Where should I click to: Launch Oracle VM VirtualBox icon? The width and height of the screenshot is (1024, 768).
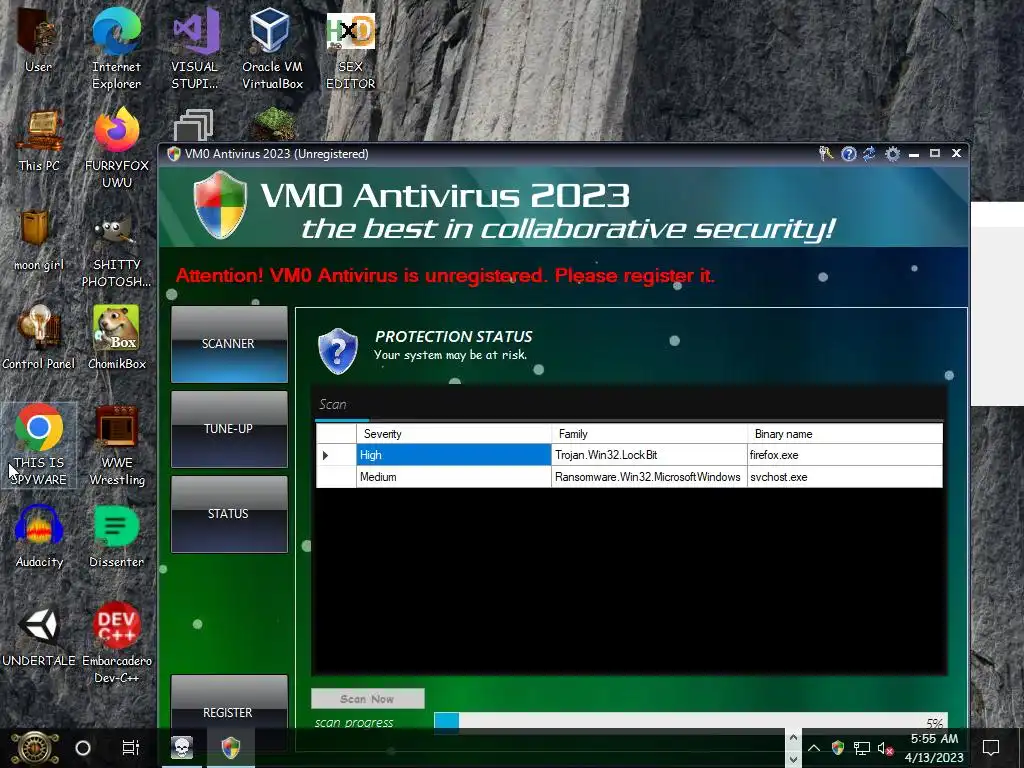[272, 47]
